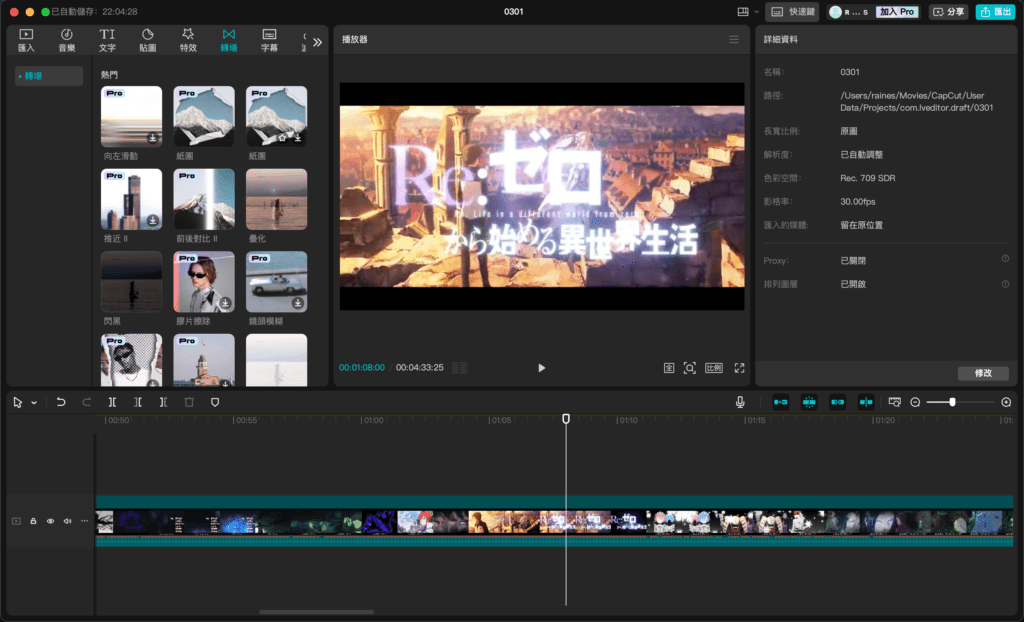Click the playhead handle on the timeline ruler
Viewport: 1024px width, 622px height.
(566, 419)
